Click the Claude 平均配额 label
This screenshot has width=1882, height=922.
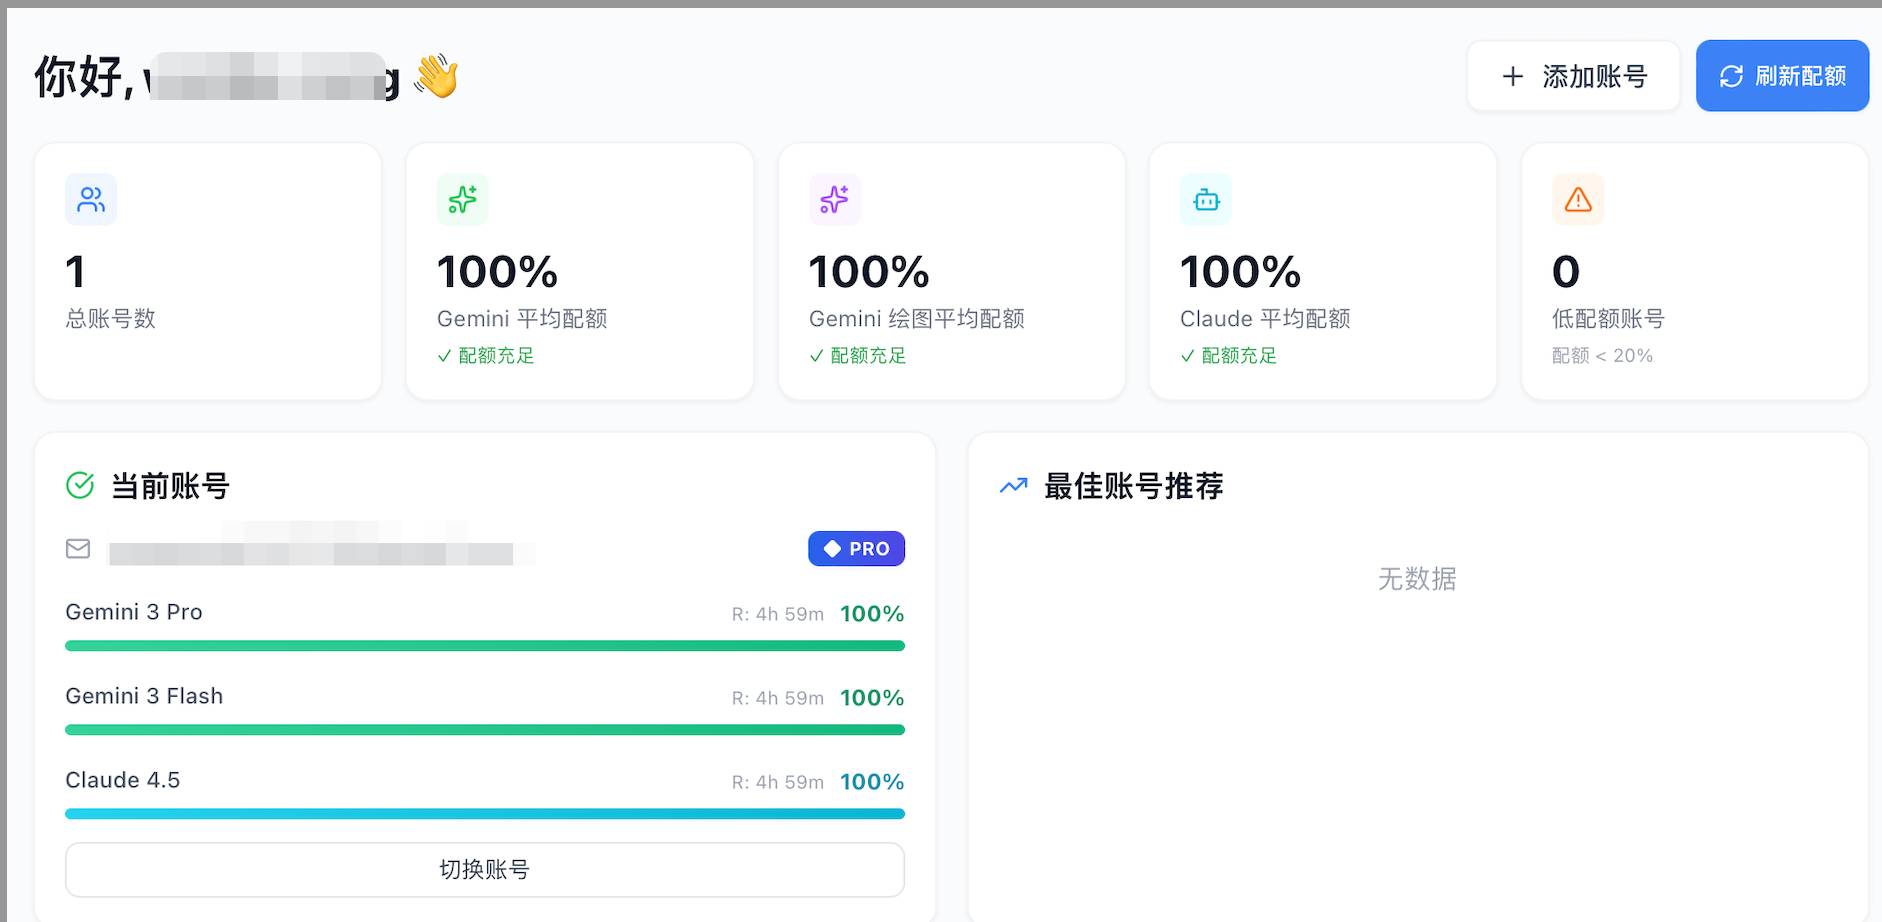point(1265,319)
